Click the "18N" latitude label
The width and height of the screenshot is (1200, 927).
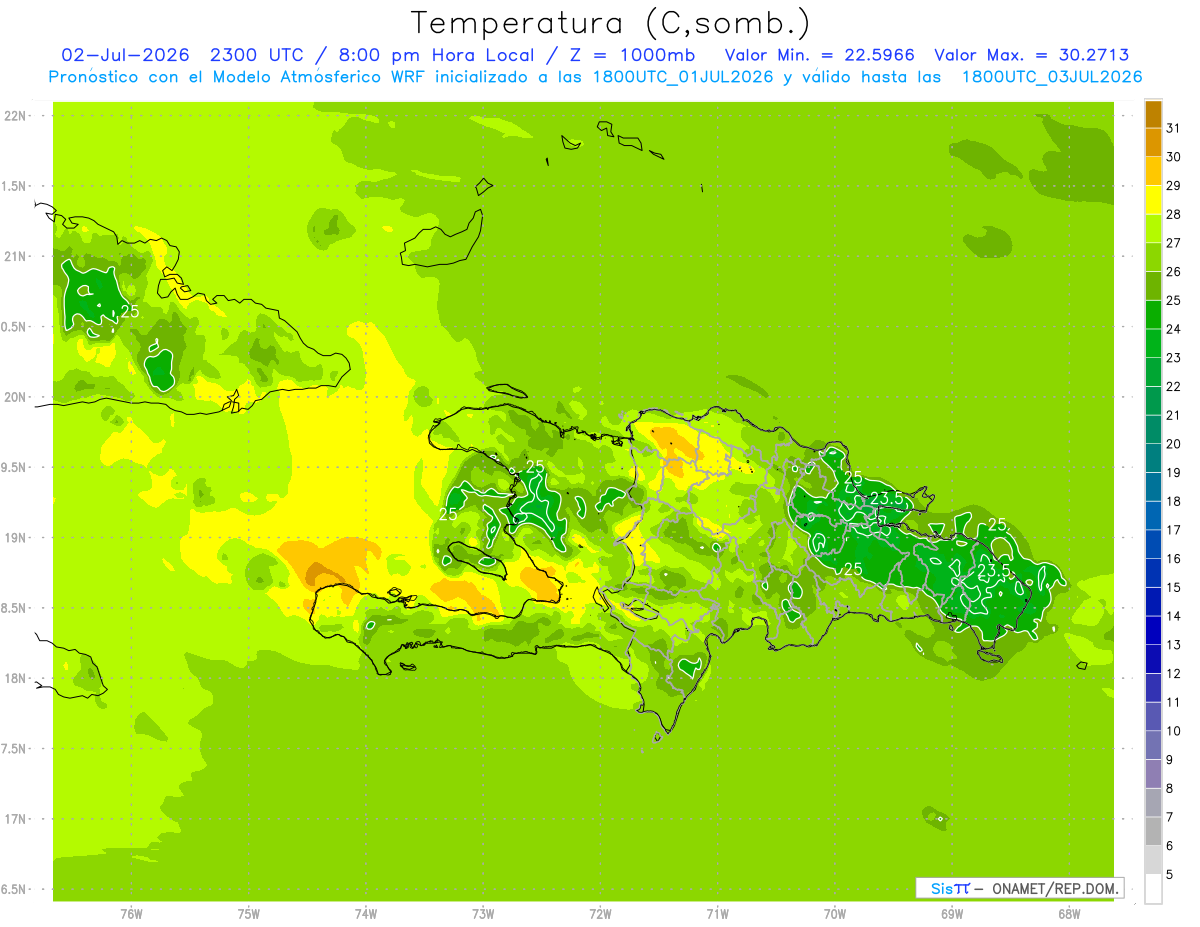(x=15, y=678)
